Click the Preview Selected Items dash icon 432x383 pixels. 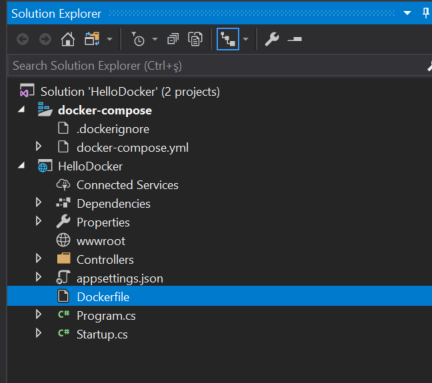(x=295, y=39)
